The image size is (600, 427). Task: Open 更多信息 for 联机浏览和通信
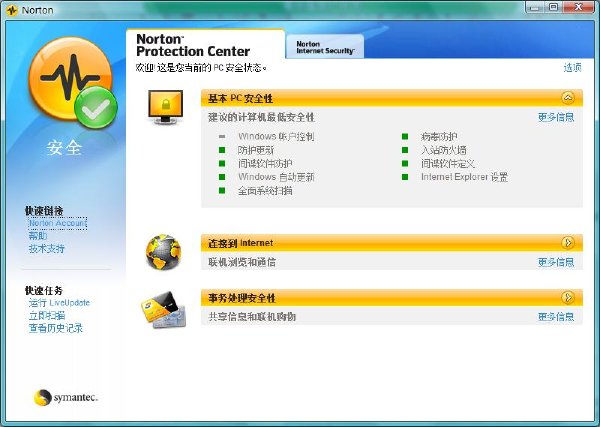pos(556,262)
